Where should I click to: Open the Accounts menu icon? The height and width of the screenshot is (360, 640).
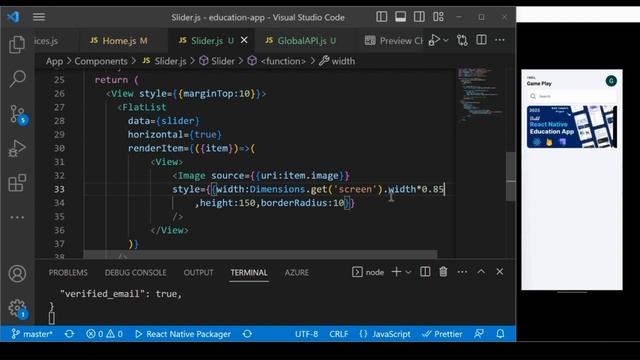(x=17, y=273)
